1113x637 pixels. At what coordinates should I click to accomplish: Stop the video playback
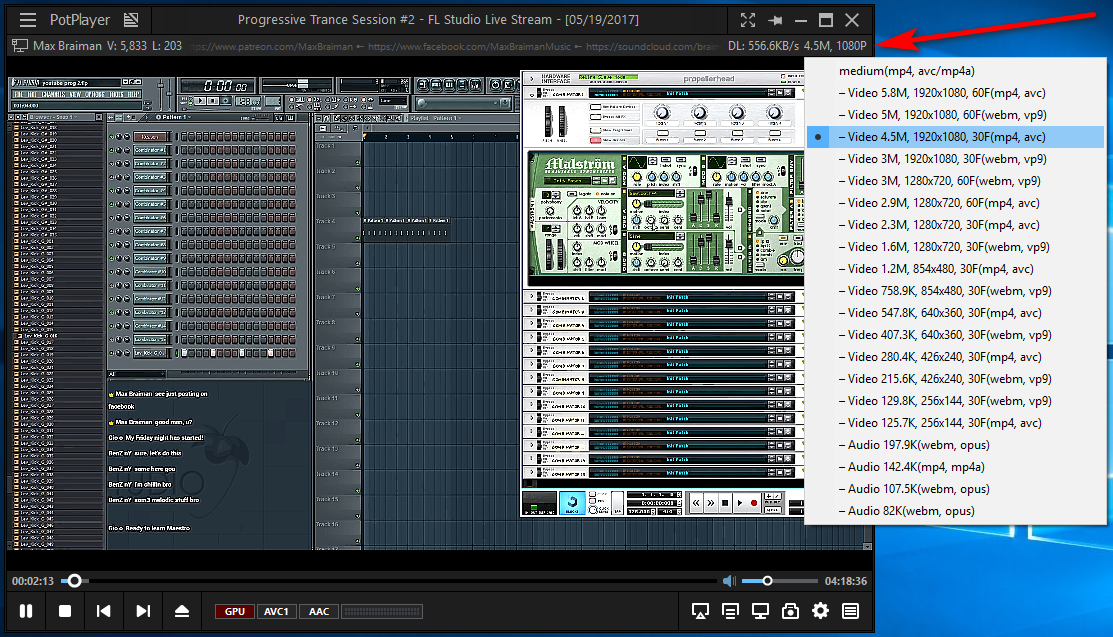[65, 611]
